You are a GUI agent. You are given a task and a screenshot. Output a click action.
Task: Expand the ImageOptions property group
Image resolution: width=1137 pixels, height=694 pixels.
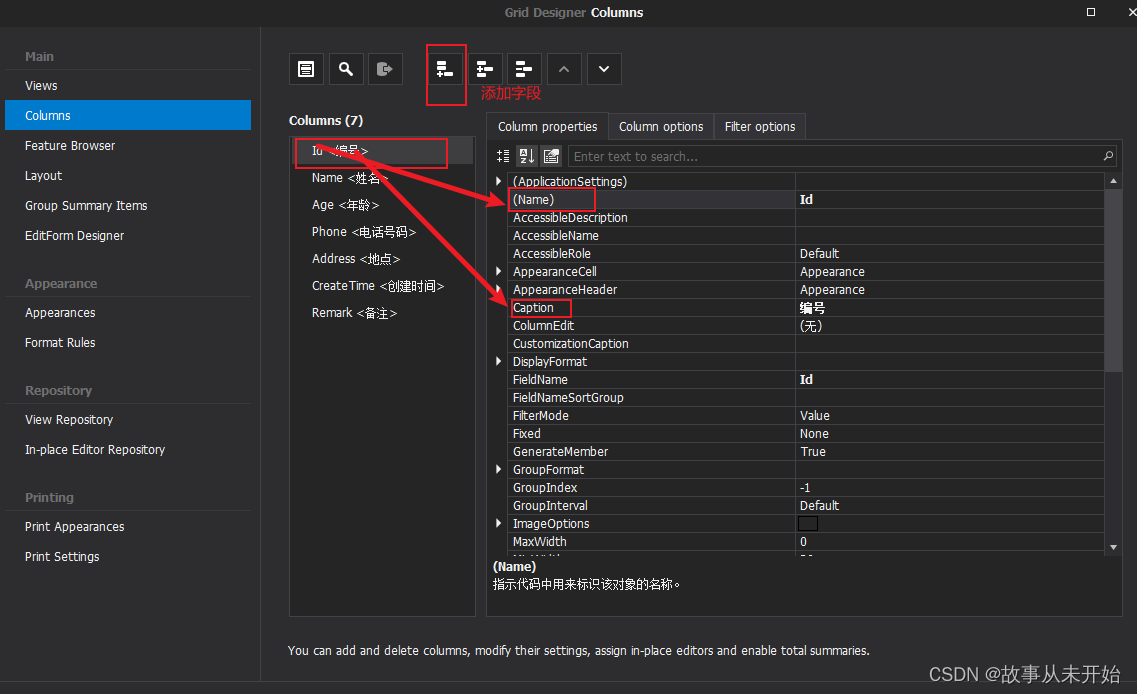(x=497, y=523)
